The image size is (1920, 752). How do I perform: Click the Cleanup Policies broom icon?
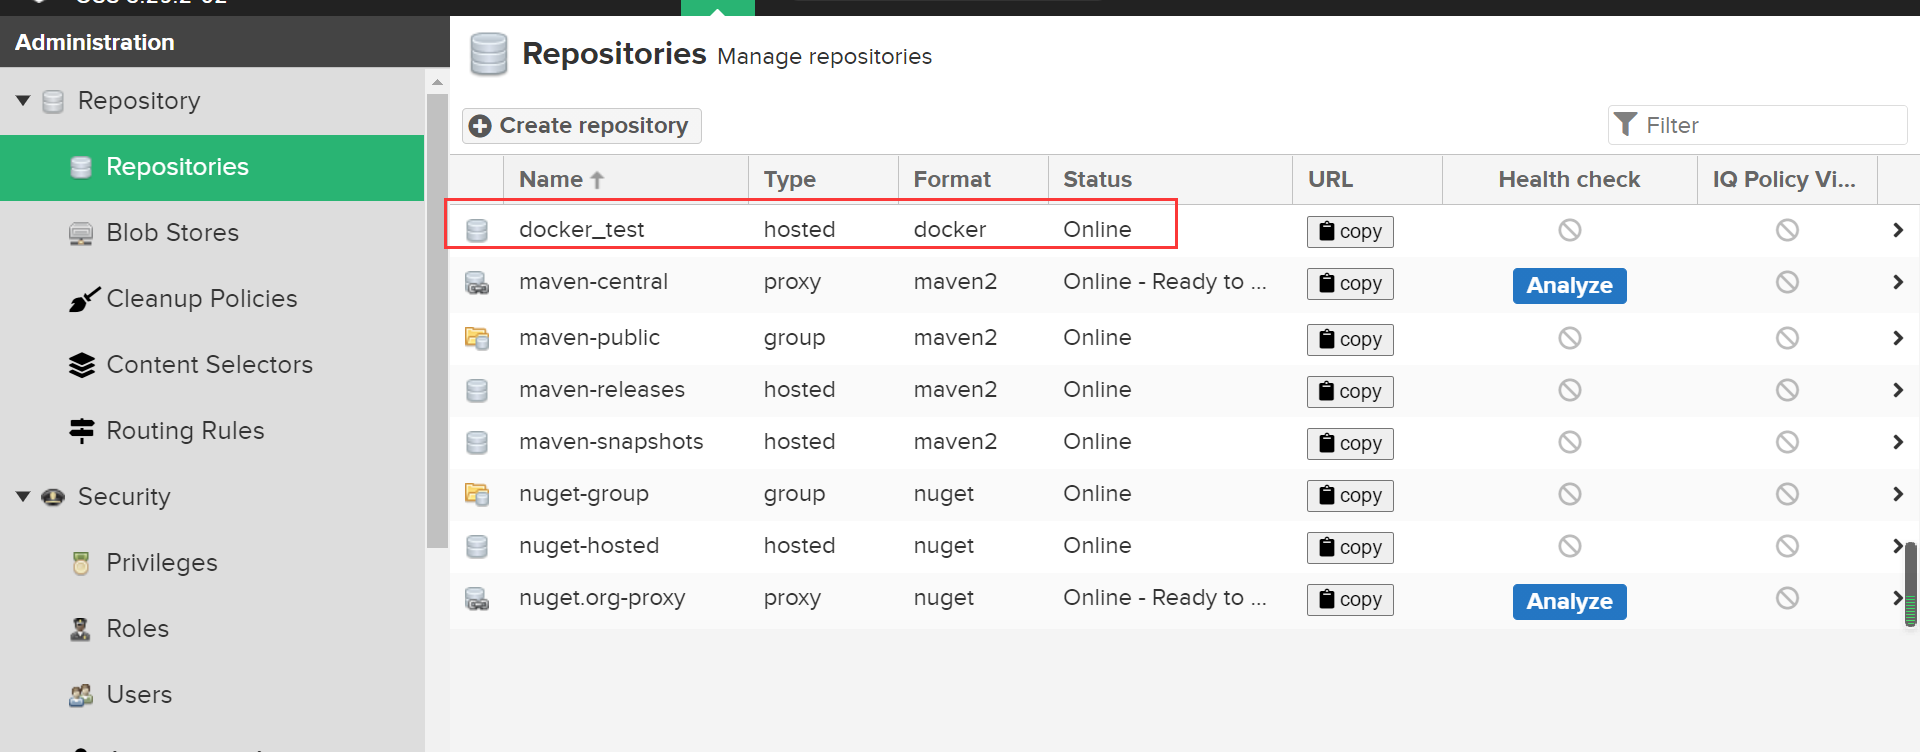pos(84,299)
